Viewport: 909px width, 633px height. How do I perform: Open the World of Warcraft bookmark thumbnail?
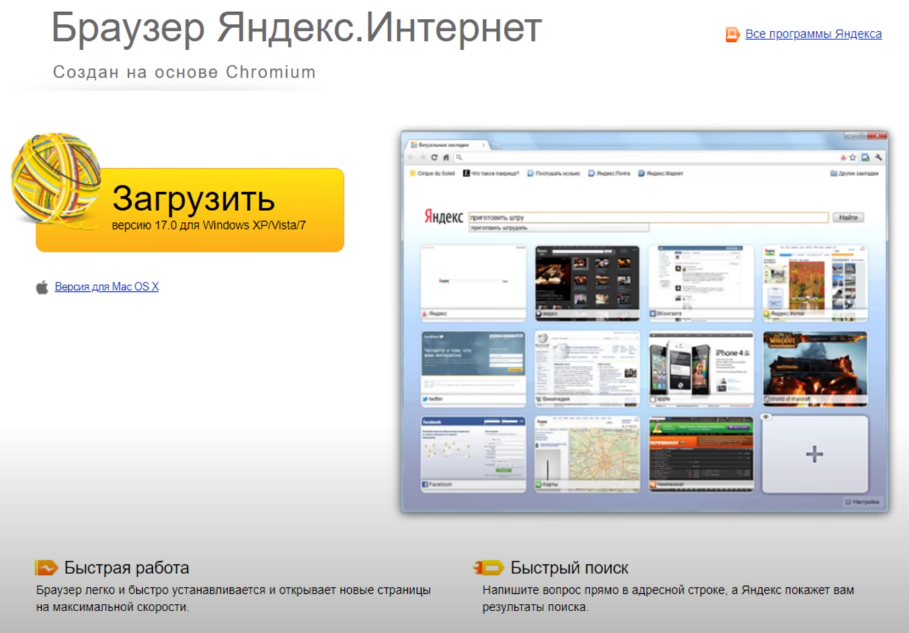point(815,368)
